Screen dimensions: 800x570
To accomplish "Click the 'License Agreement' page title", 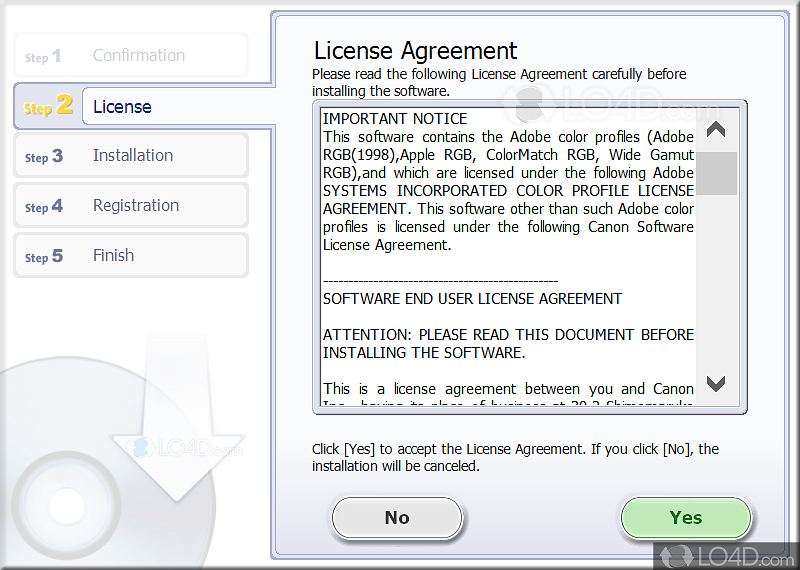I will click(415, 51).
